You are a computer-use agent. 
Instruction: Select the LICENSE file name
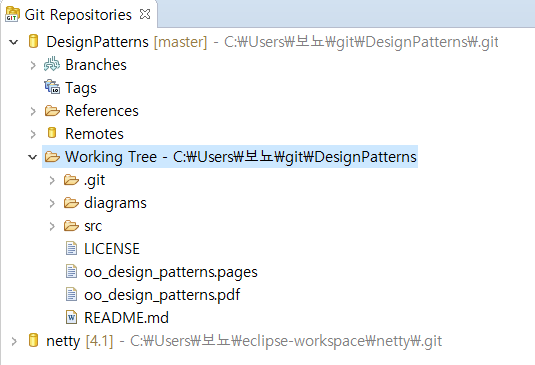click(x=112, y=249)
